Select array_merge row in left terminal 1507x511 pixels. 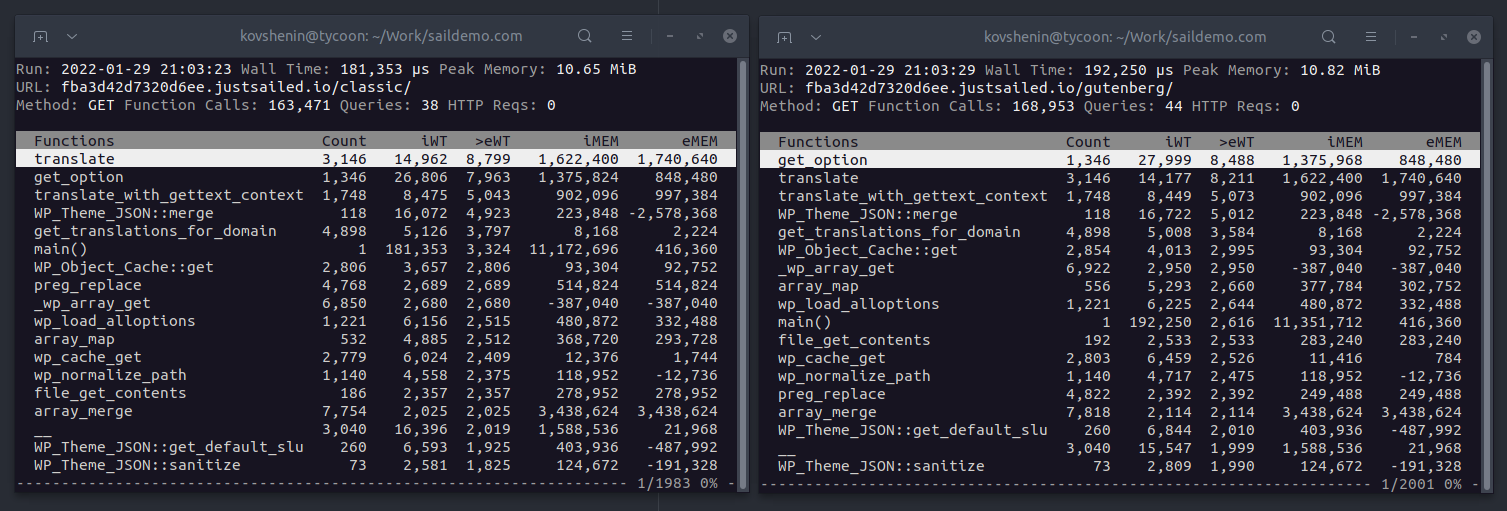tap(376, 411)
